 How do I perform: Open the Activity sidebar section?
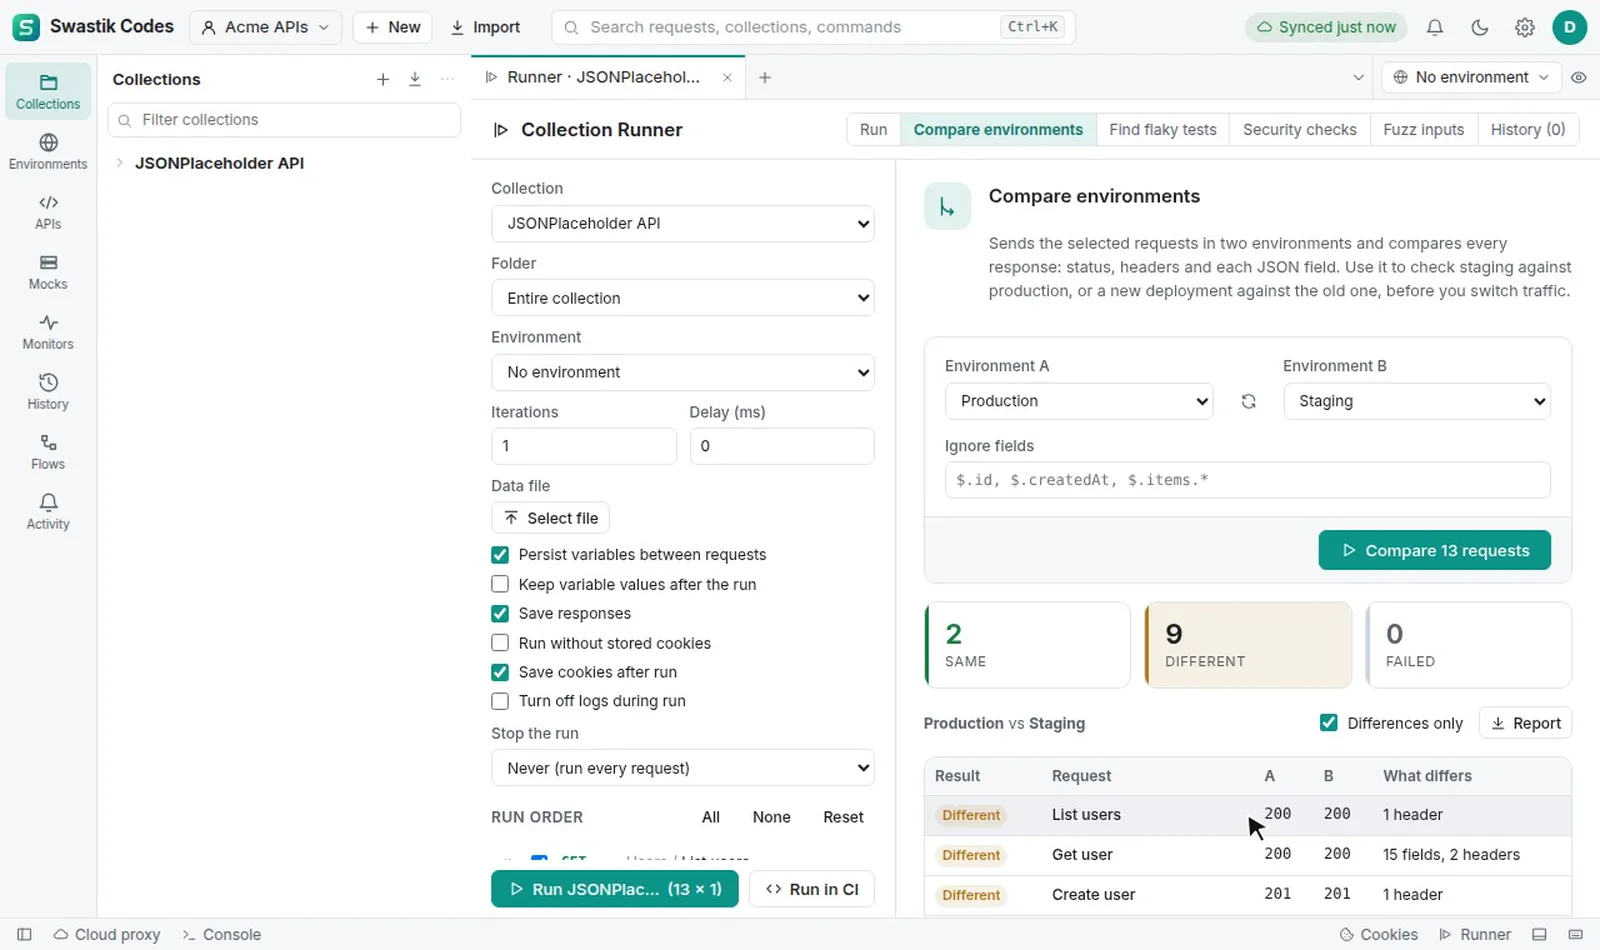coord(48,511)
